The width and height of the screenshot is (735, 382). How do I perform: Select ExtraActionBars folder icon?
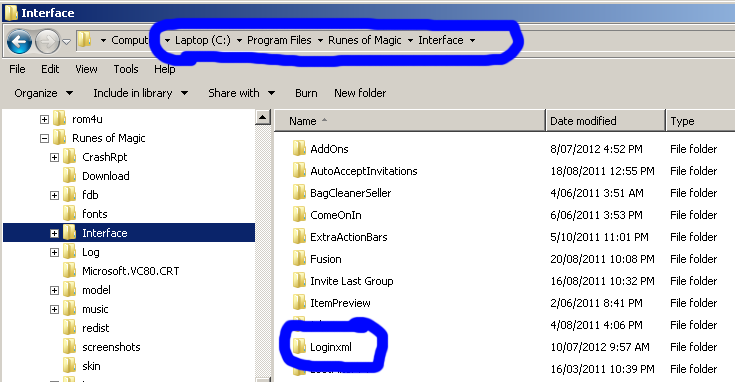tap(299, 236)
